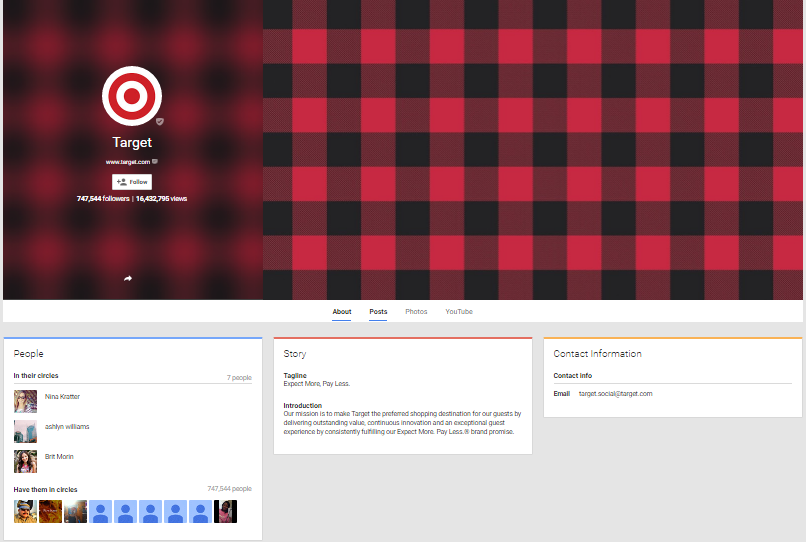Open Nina Kratter's name link
This screenshot has width=806, height=542.
(x=62, y=396)
